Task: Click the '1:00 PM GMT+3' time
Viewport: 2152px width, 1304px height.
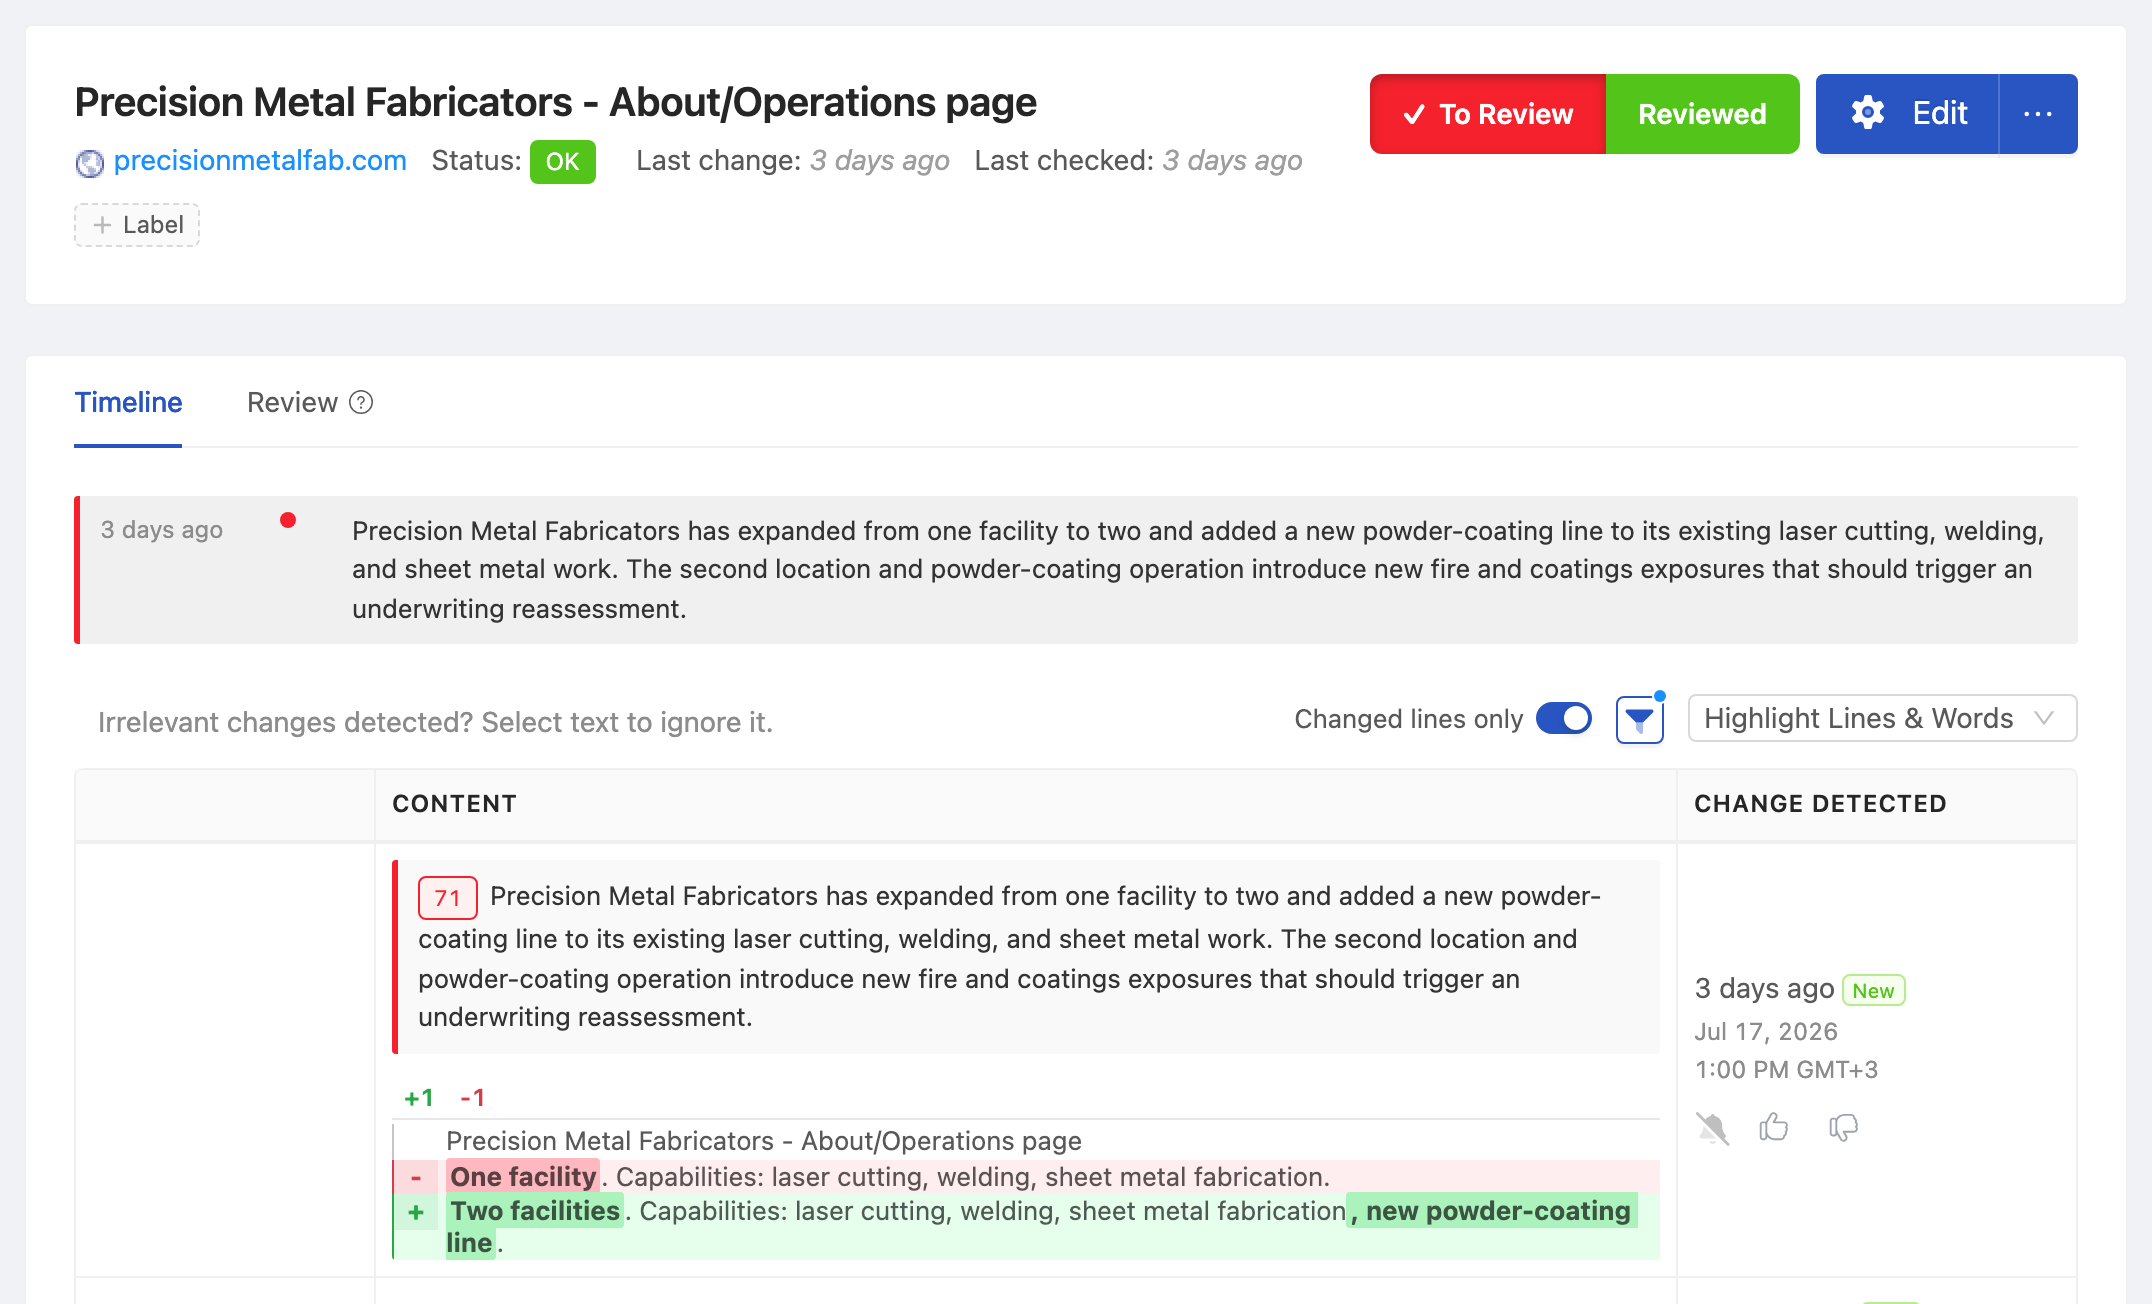Action: 1786,1070
